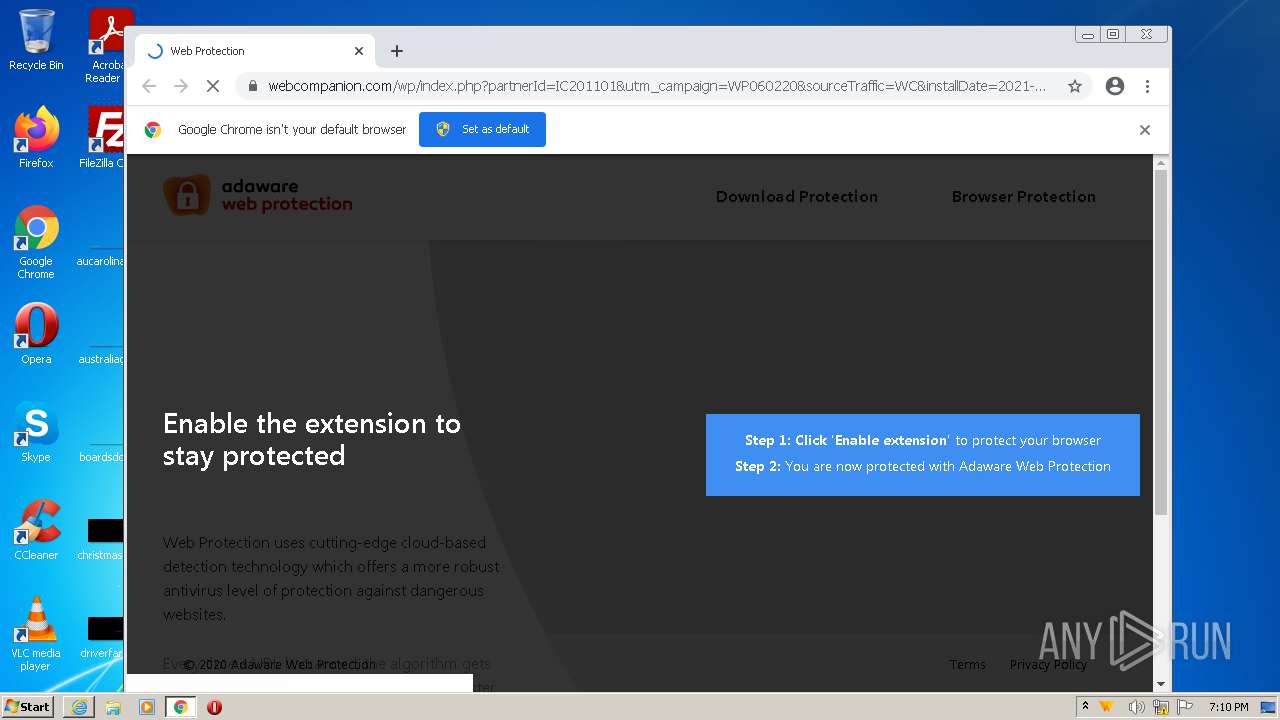
Task: Stop loading the page
Action: 213,86
